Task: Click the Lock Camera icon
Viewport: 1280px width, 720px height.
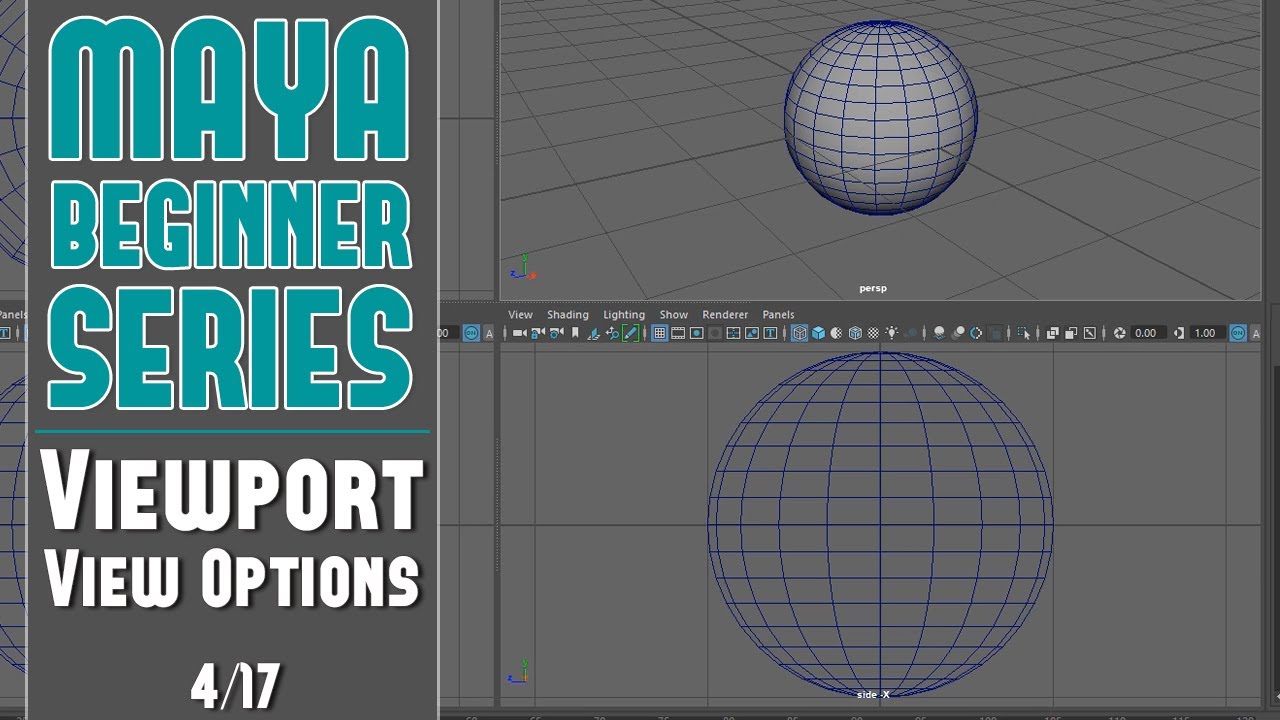Action: click(537, 333)
